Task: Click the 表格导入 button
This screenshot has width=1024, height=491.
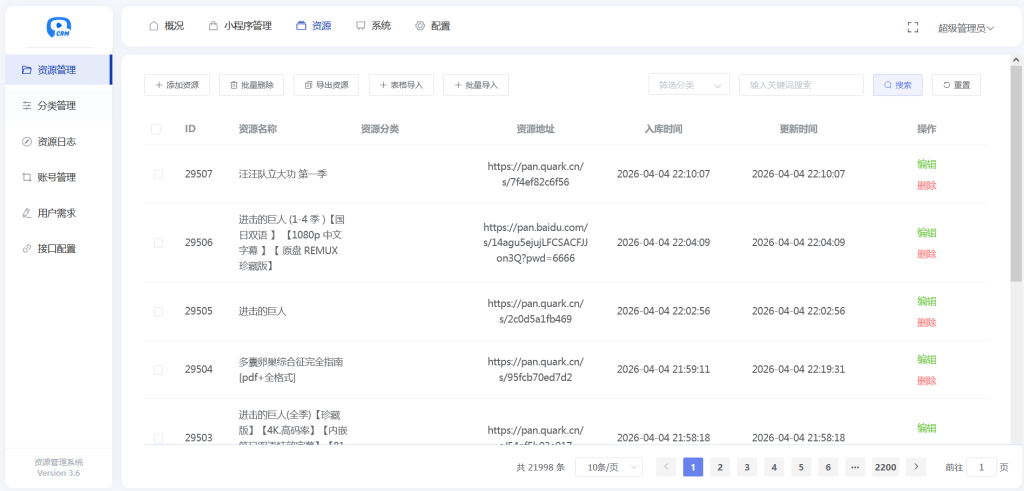Action: click(x=401, y=85)
